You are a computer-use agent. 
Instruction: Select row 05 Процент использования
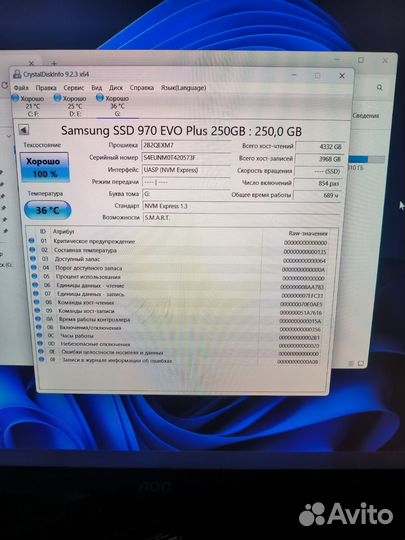pos(179,277)
